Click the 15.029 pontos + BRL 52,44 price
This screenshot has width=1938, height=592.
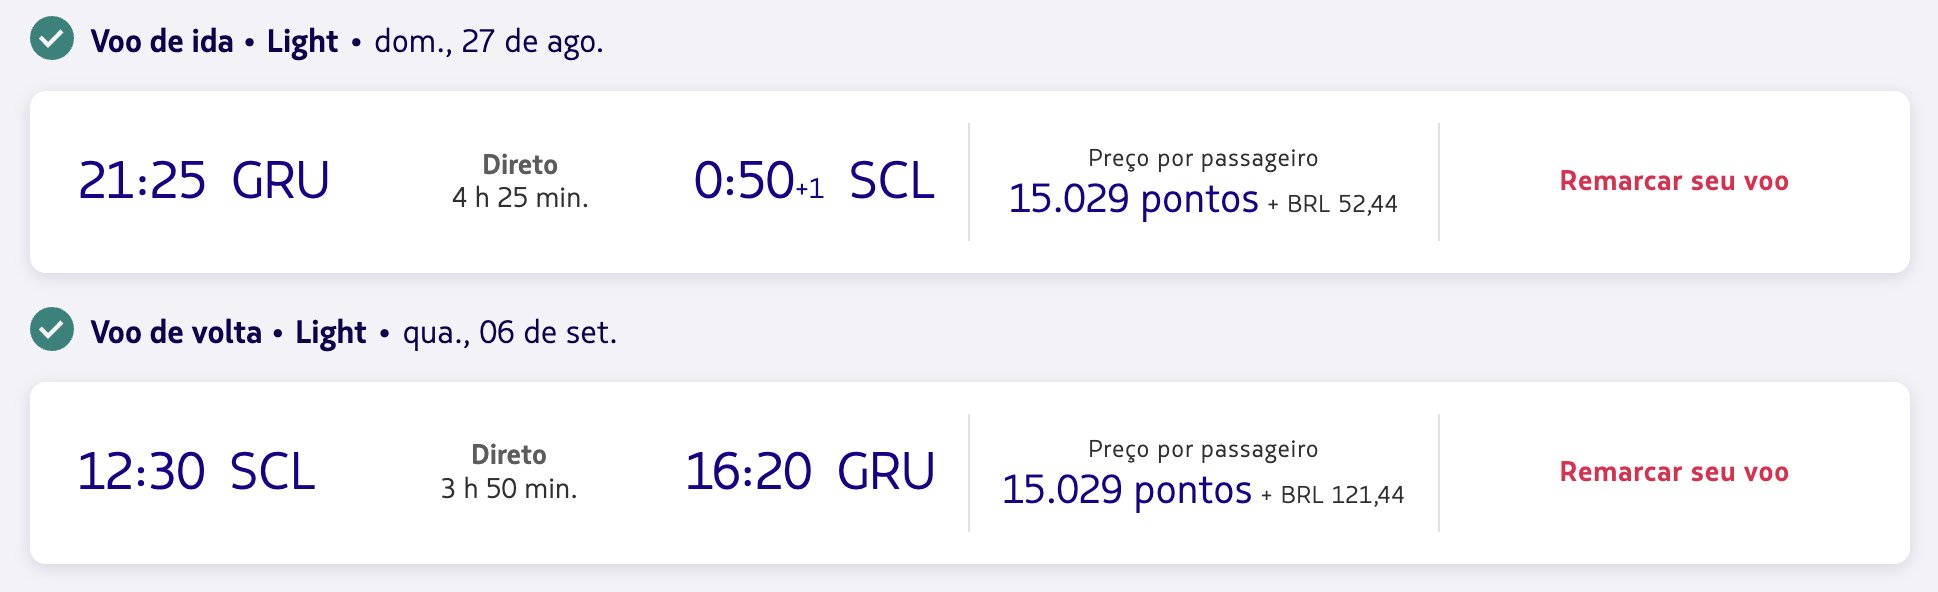point(1203,199)
